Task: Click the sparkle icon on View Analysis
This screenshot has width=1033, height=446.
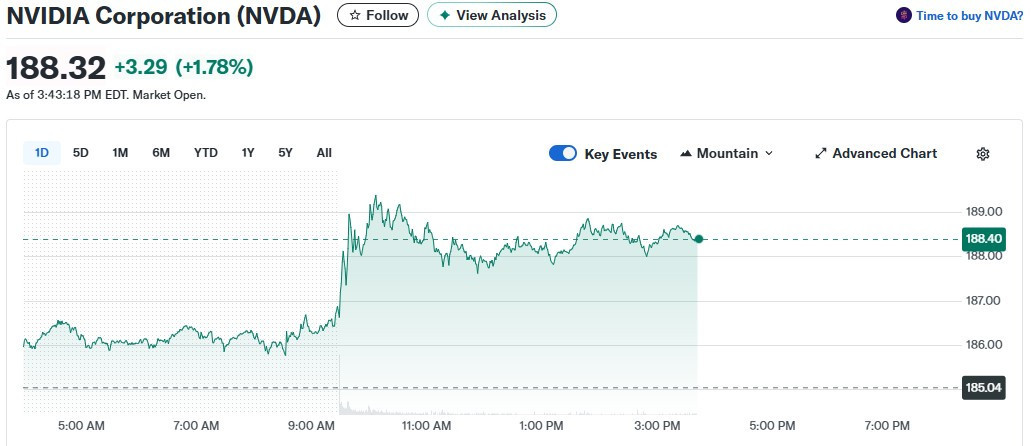Action: (444, 15)
